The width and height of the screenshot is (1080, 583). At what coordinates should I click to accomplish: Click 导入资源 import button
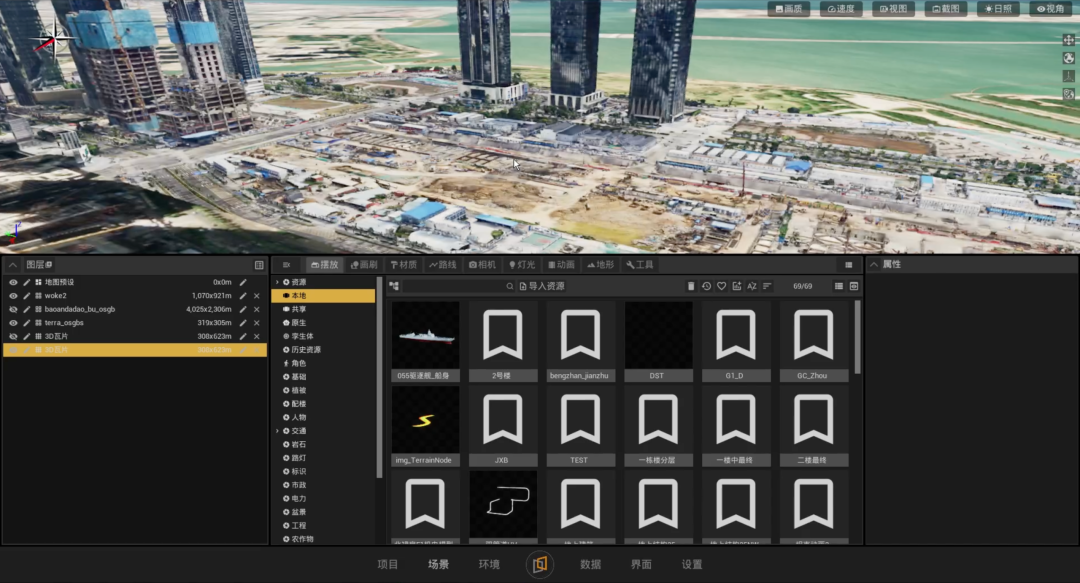click(x=542, y=286)
